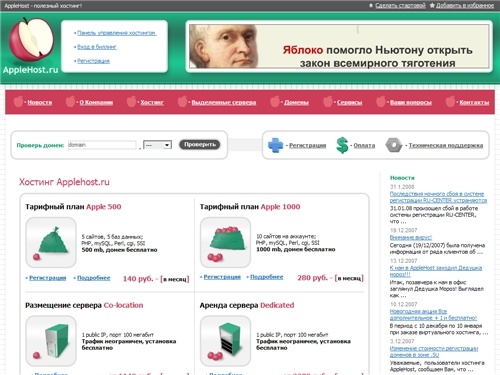Click the Dedicated server rack image
The image size is (500, 375).
[225, 341]
